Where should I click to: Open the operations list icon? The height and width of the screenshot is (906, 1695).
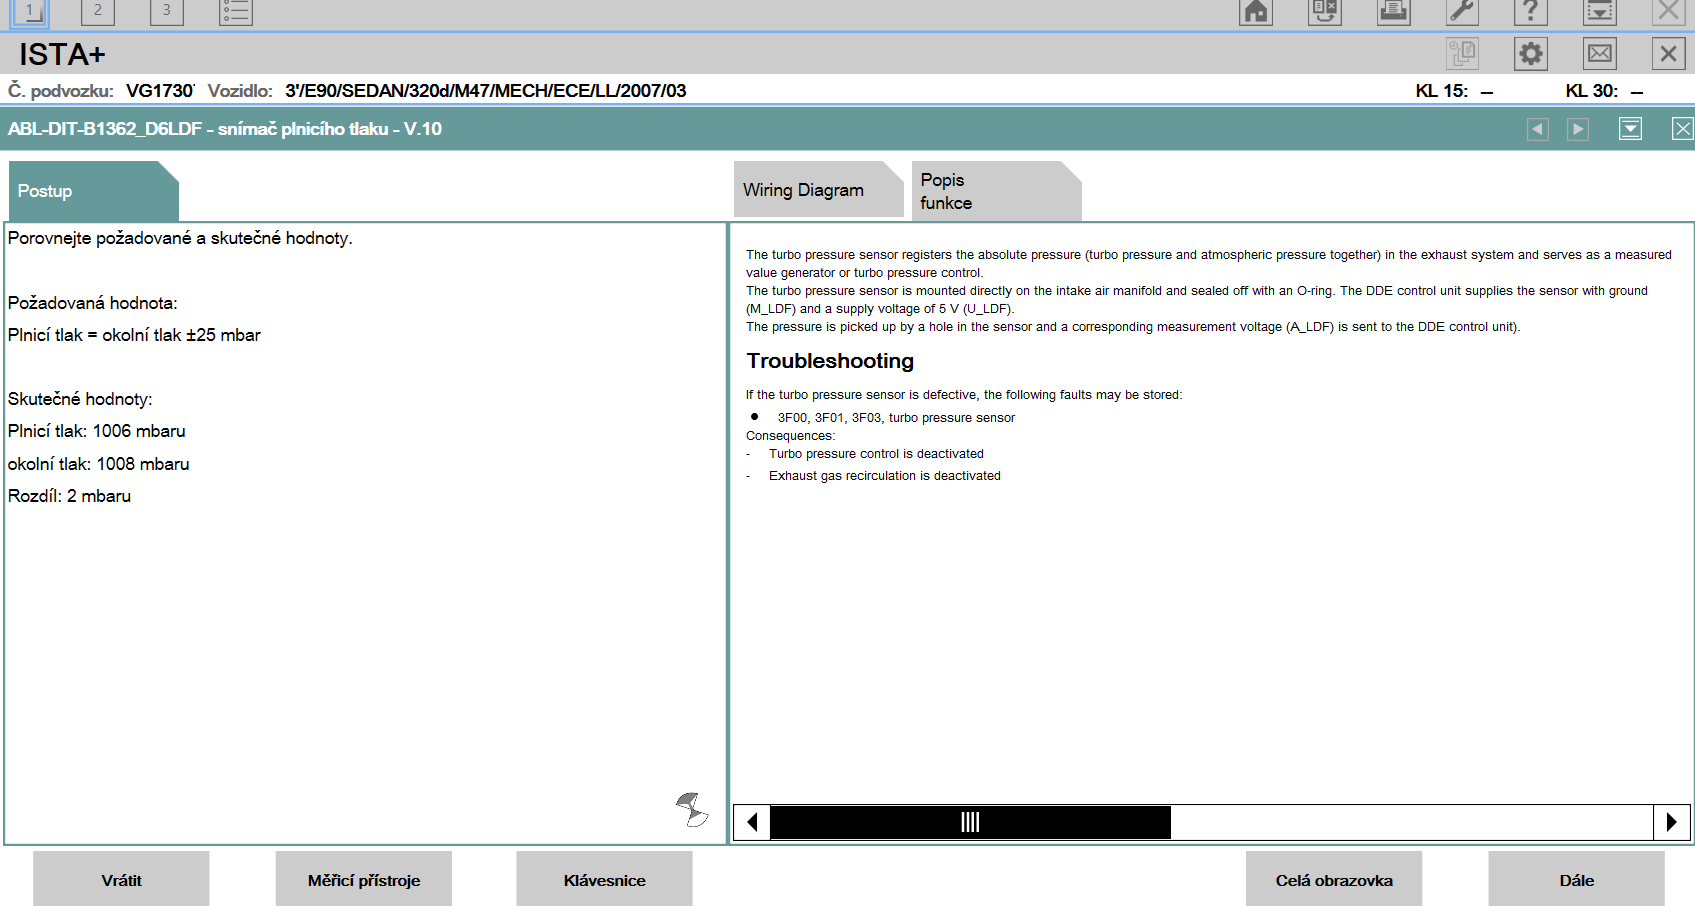(x=236, y=11)
